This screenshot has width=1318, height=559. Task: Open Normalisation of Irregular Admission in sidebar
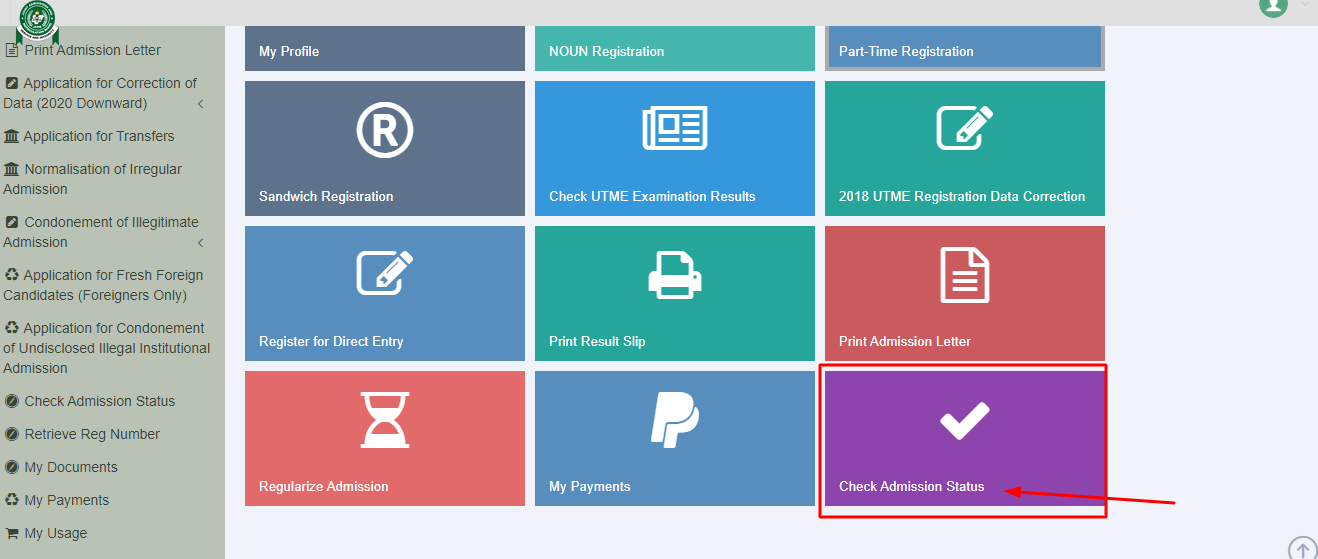[x=93, y=179]
